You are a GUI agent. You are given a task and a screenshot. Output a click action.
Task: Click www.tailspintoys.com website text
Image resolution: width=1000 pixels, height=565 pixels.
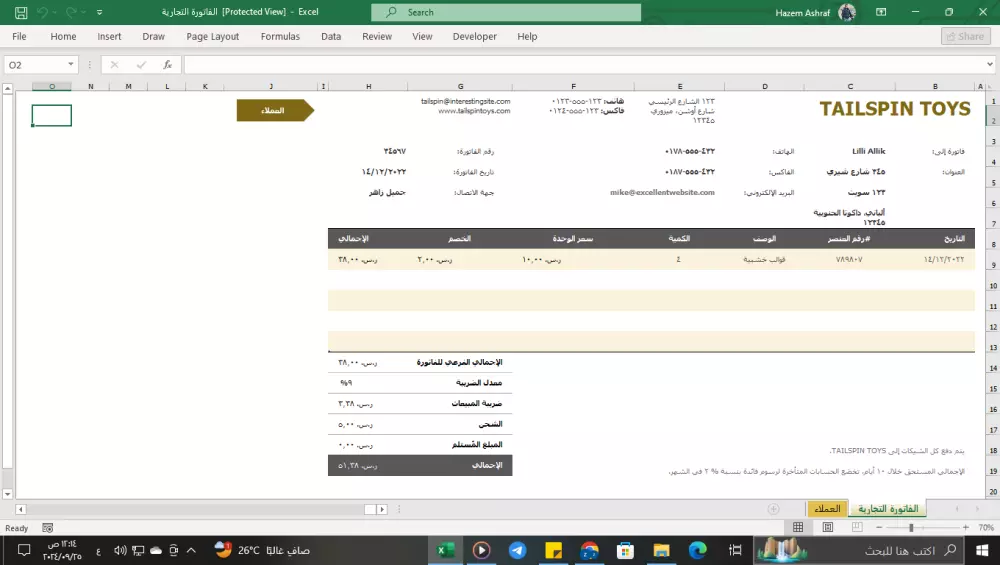[x=474, y=111]
